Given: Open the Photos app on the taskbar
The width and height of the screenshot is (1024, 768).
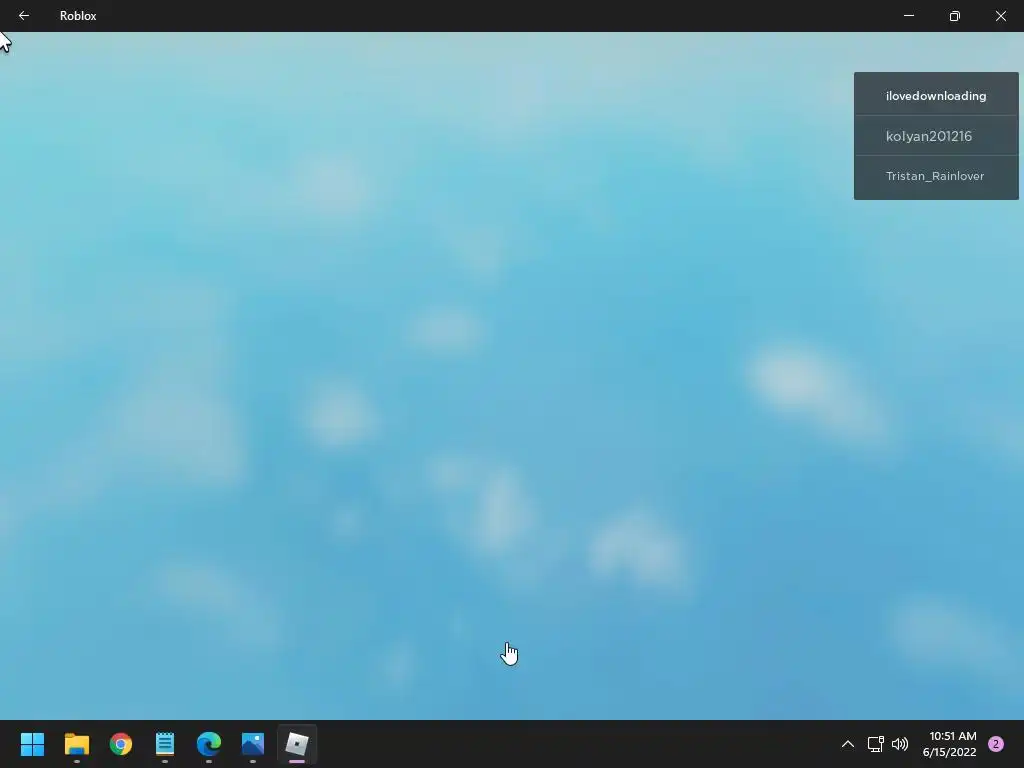Looking at the screenshot, I should click(x=253, y=744).
